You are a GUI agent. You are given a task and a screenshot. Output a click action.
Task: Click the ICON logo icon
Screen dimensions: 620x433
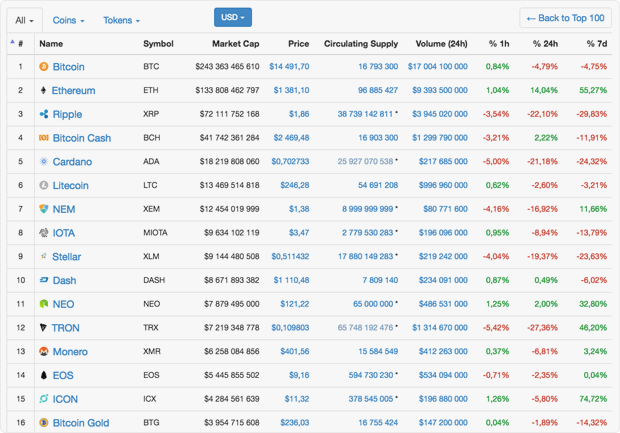pyautogui.click(x=43, y=399)
